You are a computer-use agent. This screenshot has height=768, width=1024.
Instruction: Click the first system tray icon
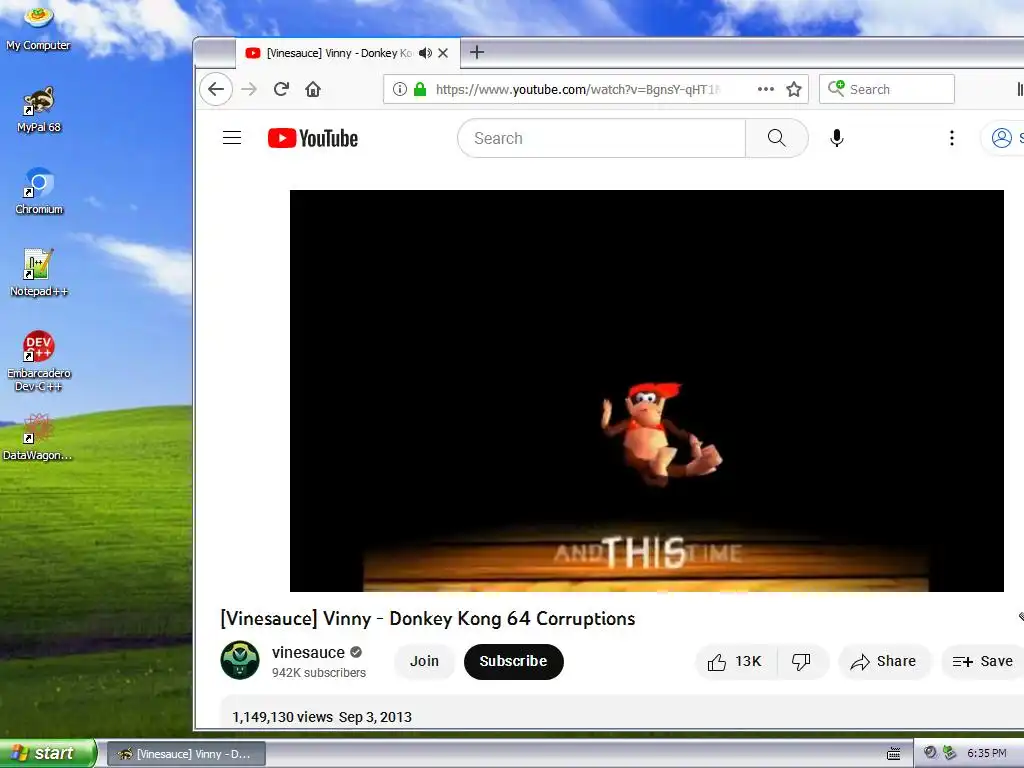point(930,752)
